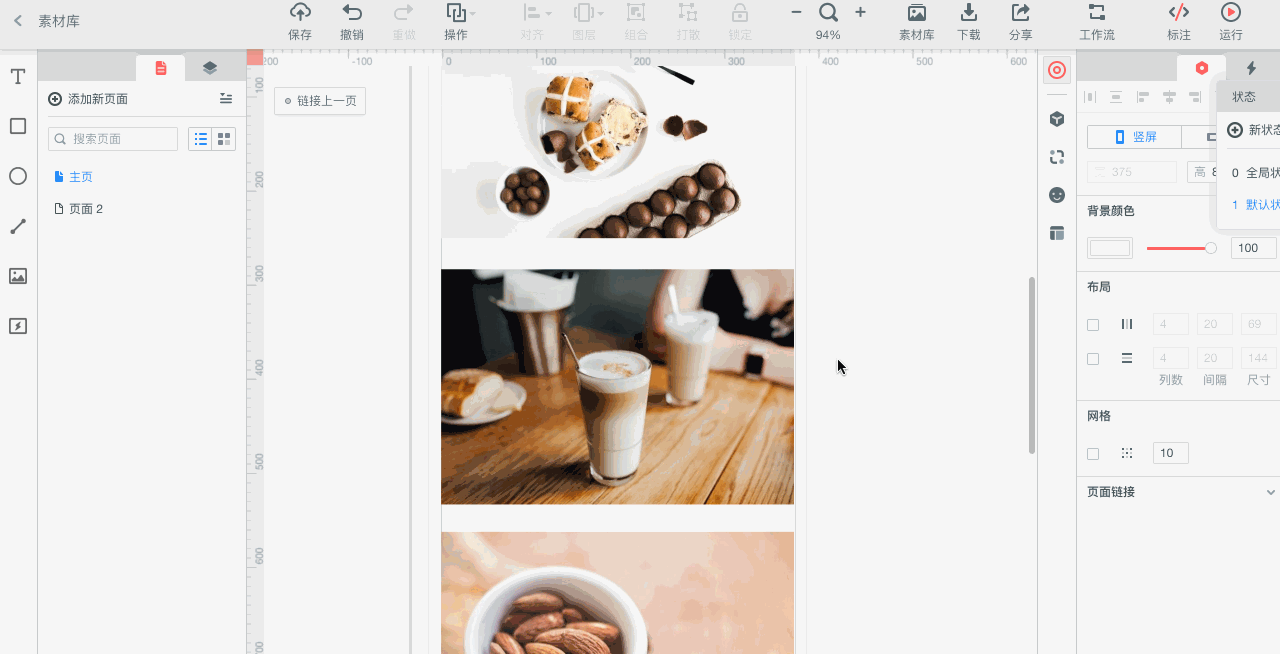Click the page width field showing 375
Viewport: 1280px width, 654px height.
1132,172
